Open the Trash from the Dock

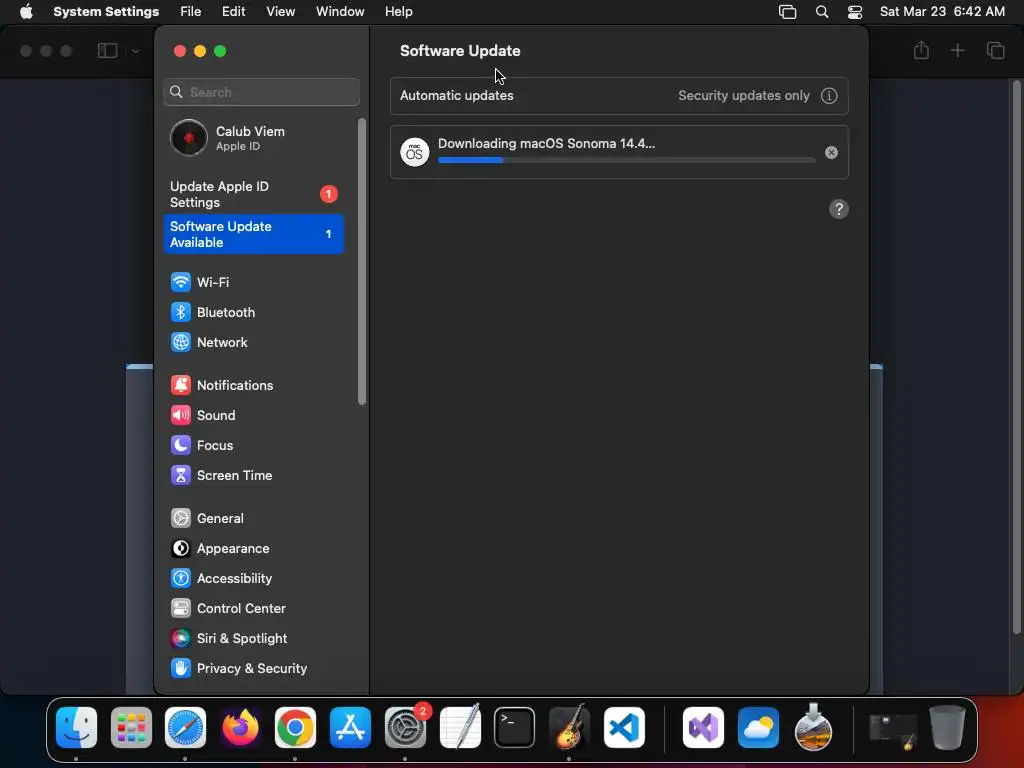coord(948,728)
